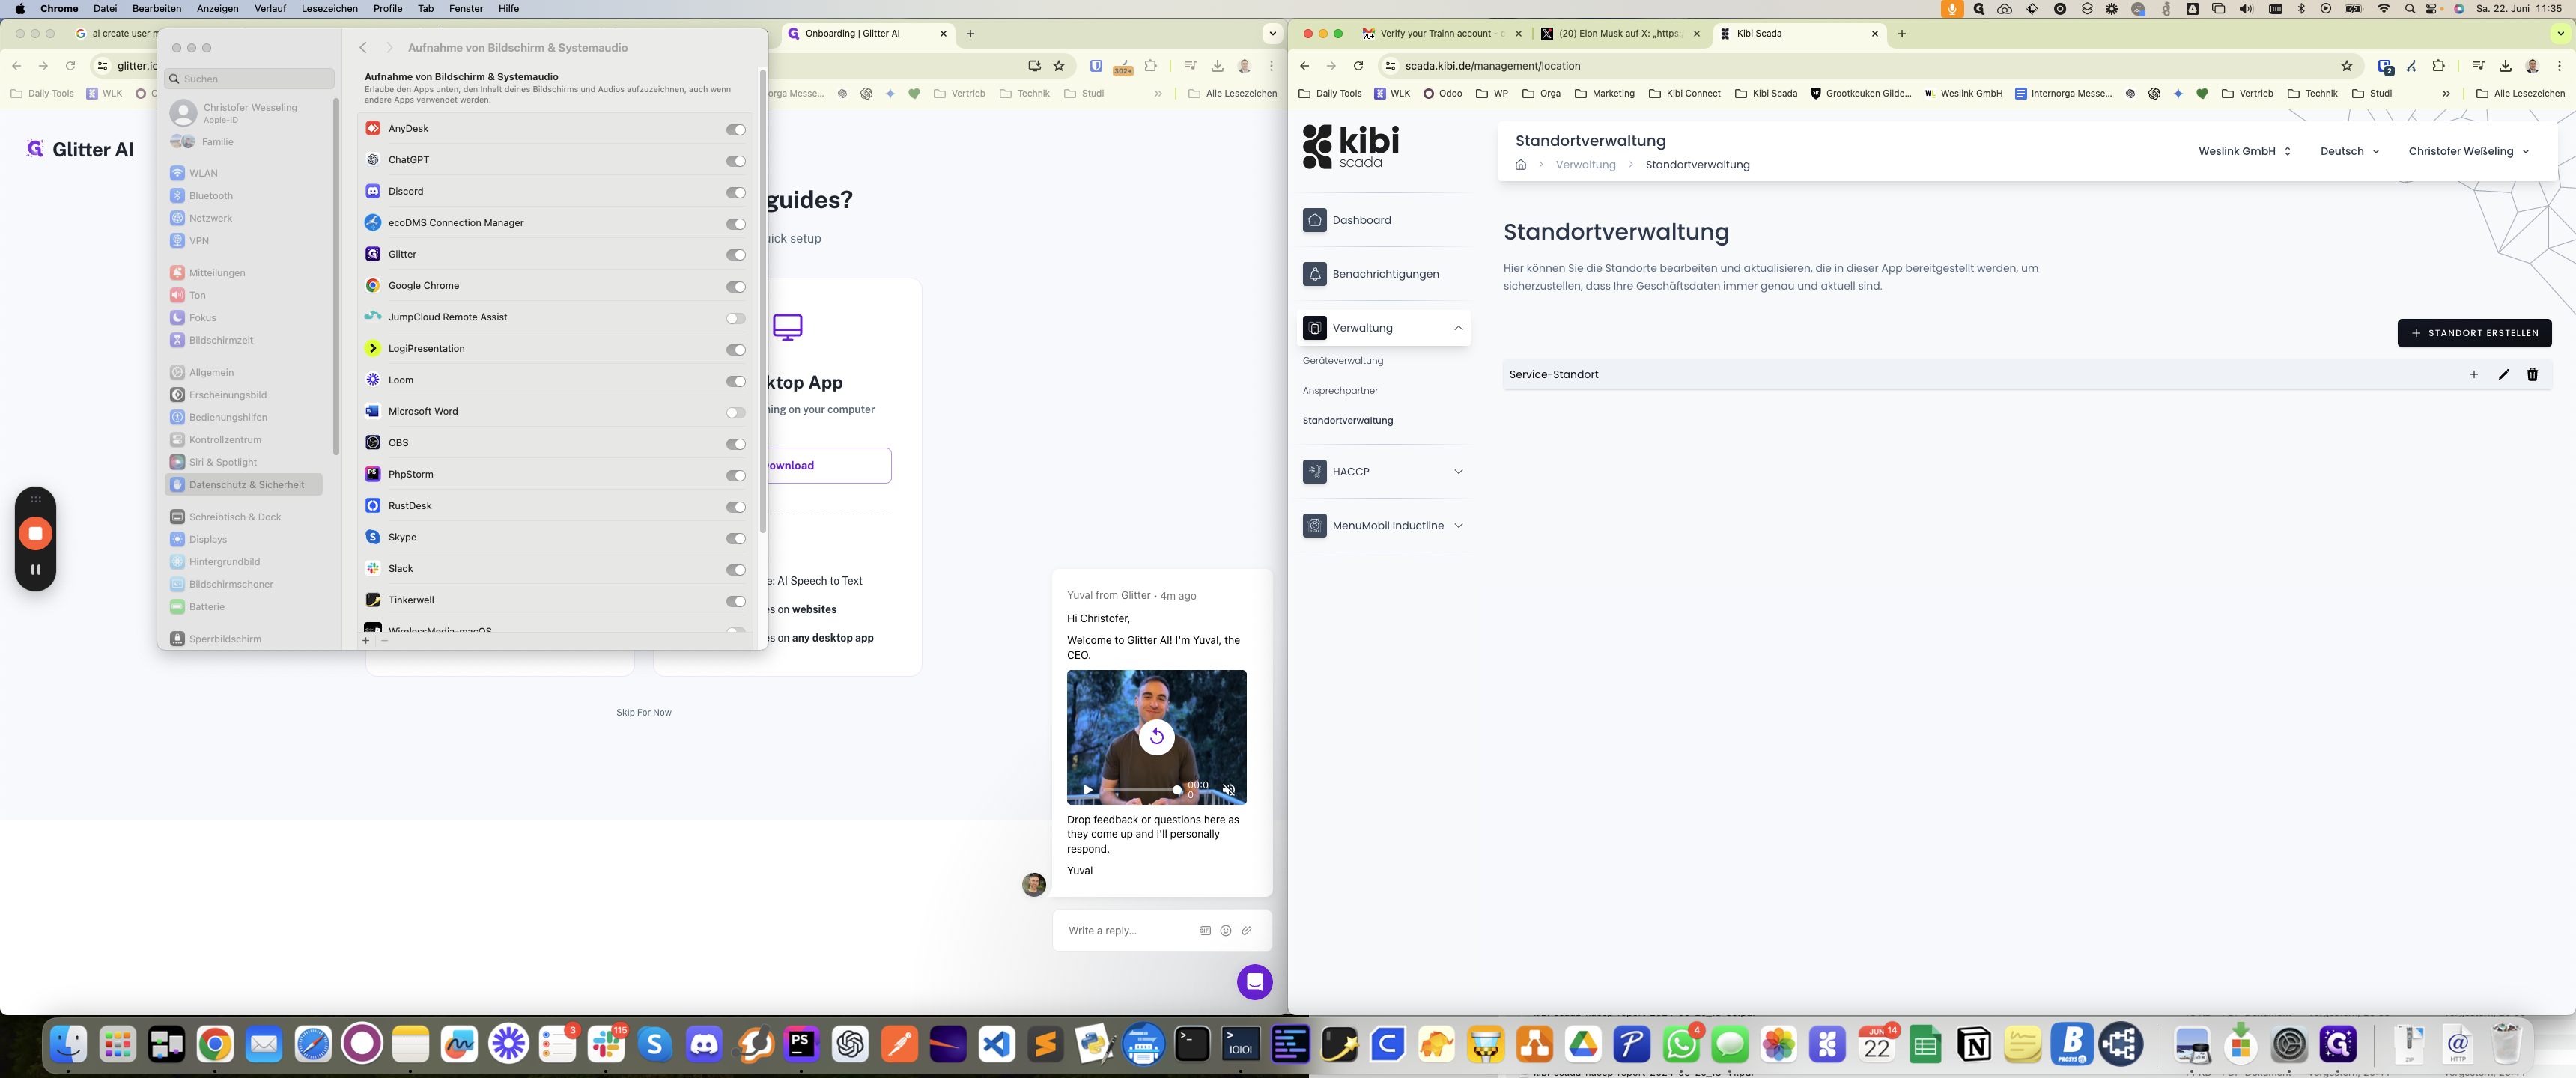Click the purple chat bubble launcher
2576x1078 pixels.
tap(1254, 982)
